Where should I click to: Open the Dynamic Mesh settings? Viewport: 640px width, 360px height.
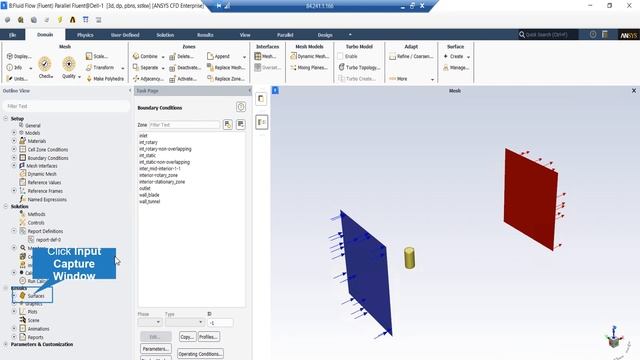click(x=309, y=56)
